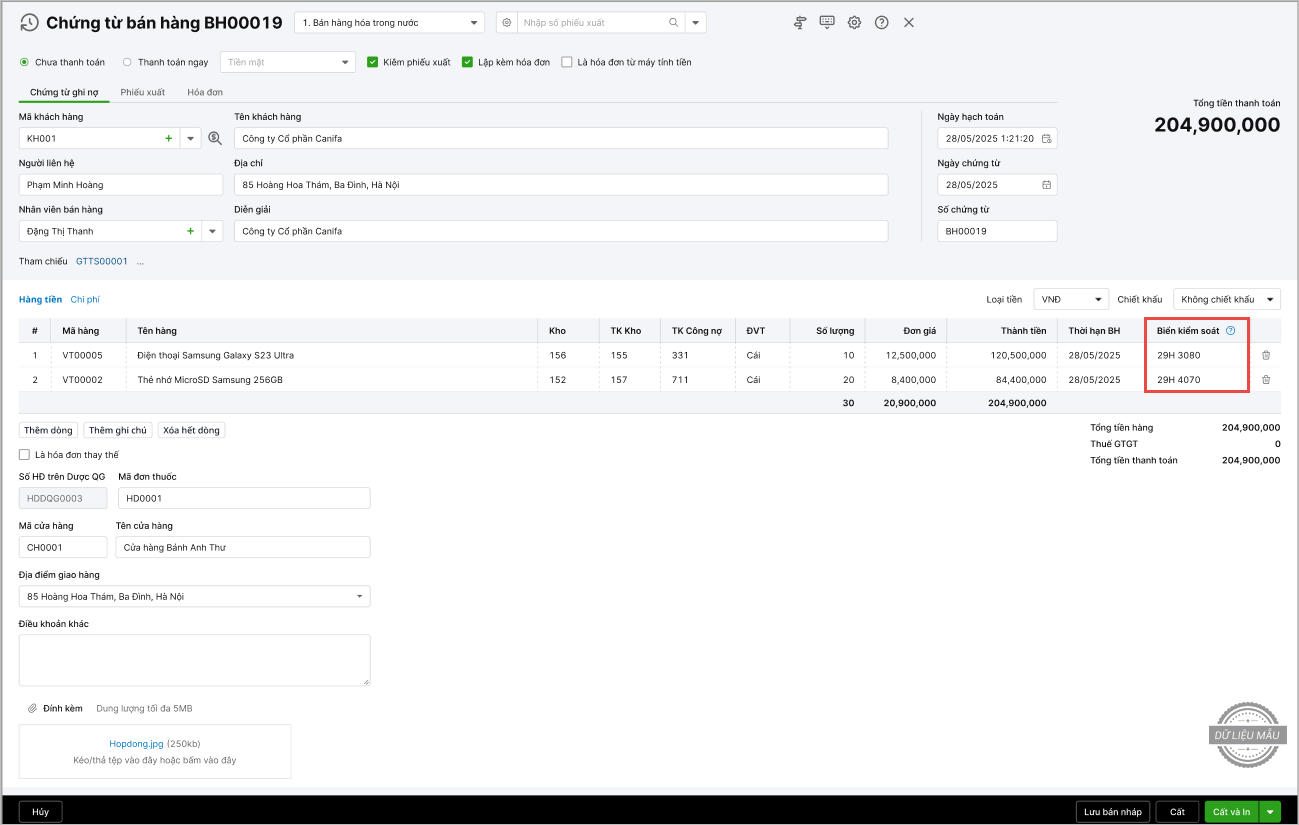Image resolution: width=1299 pixels, height=825 pixels.
Task: Open the Hopdong.jpg attachment link
Action: click(x=136, y=744)
